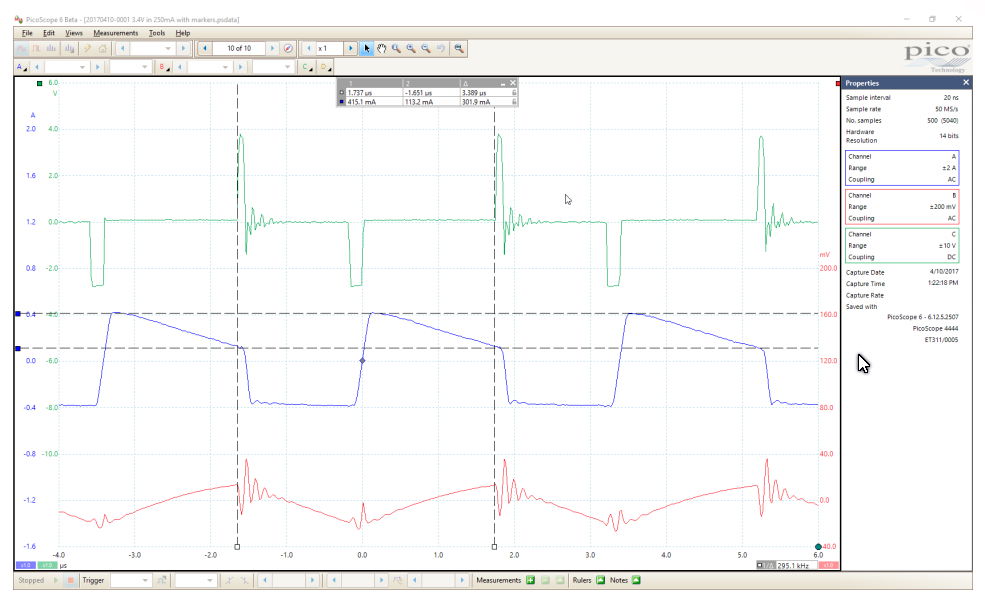Open the timebase dropdown in the top toolbar
This screenshot has height=601, width=985.
[x=151, y=48]
